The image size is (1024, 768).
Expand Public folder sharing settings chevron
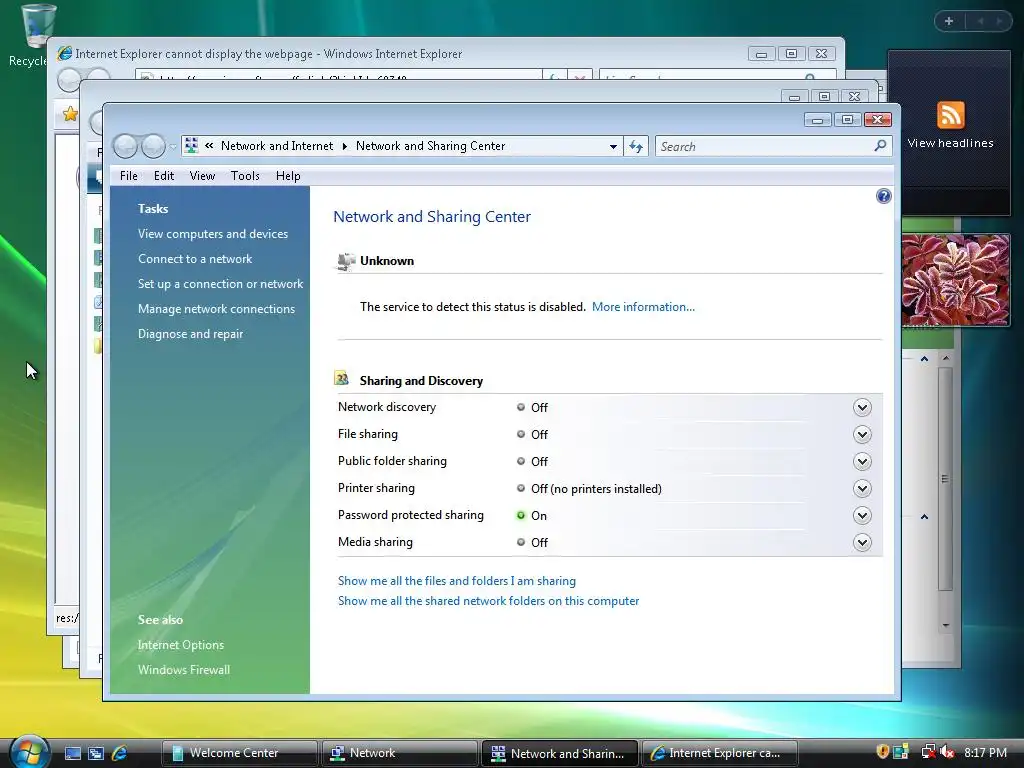pyautogui.click(x=862, y=462)
